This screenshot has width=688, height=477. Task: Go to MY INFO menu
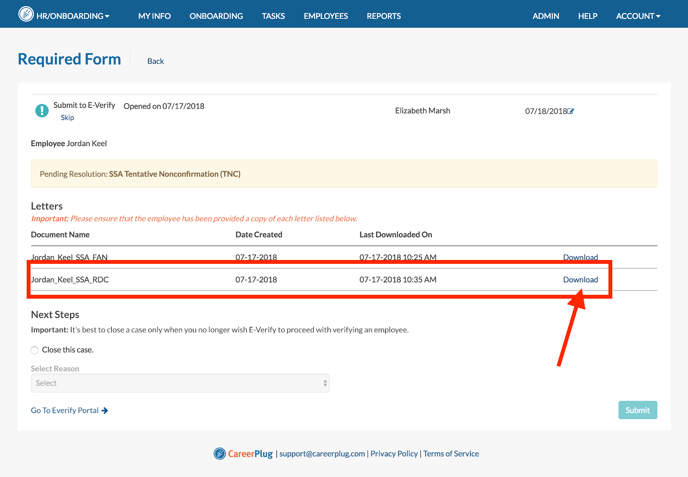pos(154,16)
